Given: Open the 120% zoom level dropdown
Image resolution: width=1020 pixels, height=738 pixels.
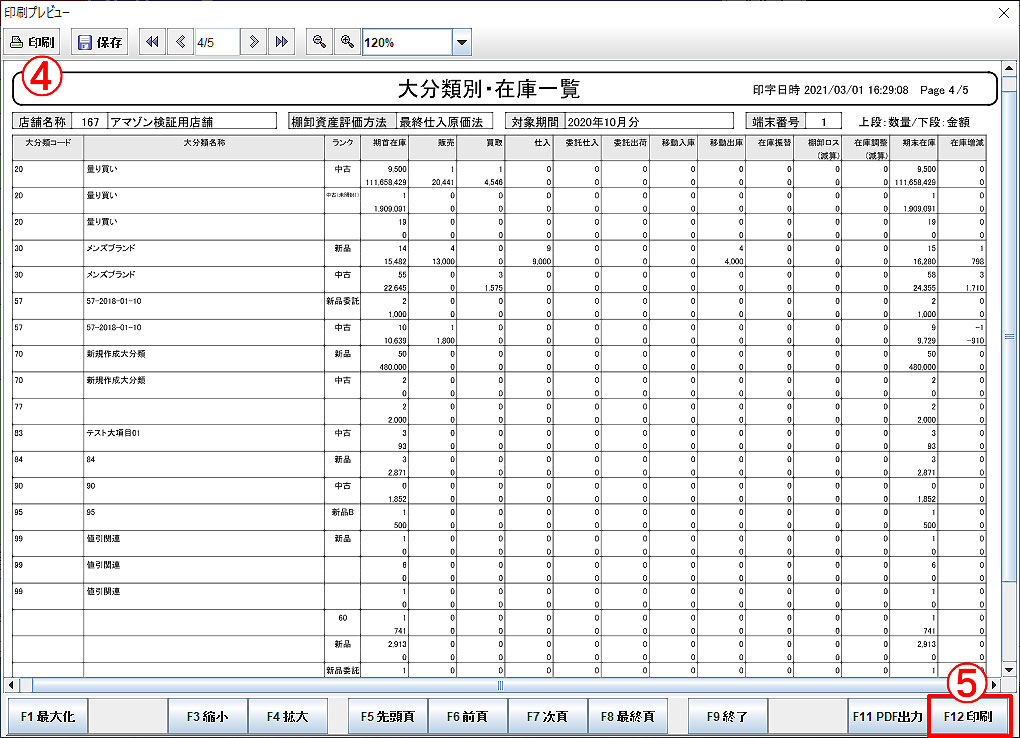Looking at the screenshot, I should pos(461,42).
